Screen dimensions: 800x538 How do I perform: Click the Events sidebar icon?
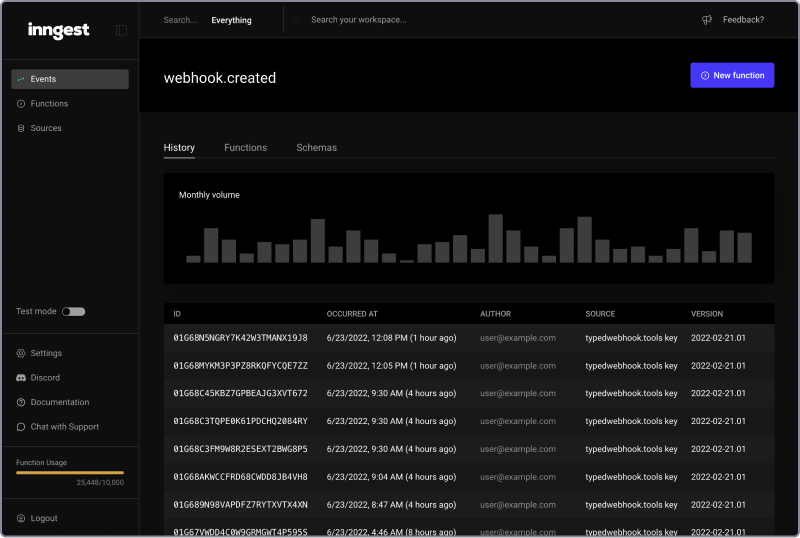[x=21, y=79]
